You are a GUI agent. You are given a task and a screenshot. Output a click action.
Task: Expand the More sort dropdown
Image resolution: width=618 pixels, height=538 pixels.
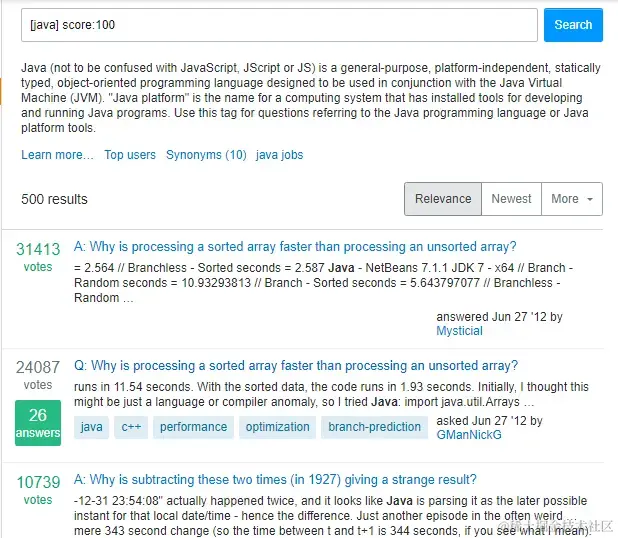click(x=572, y=199)
